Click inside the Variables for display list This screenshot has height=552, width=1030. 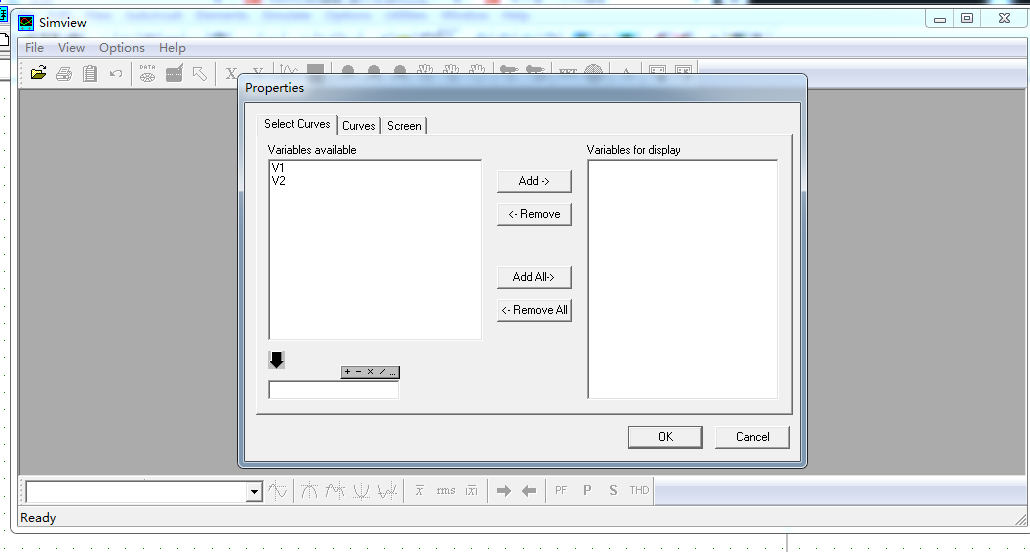point(683,279)
